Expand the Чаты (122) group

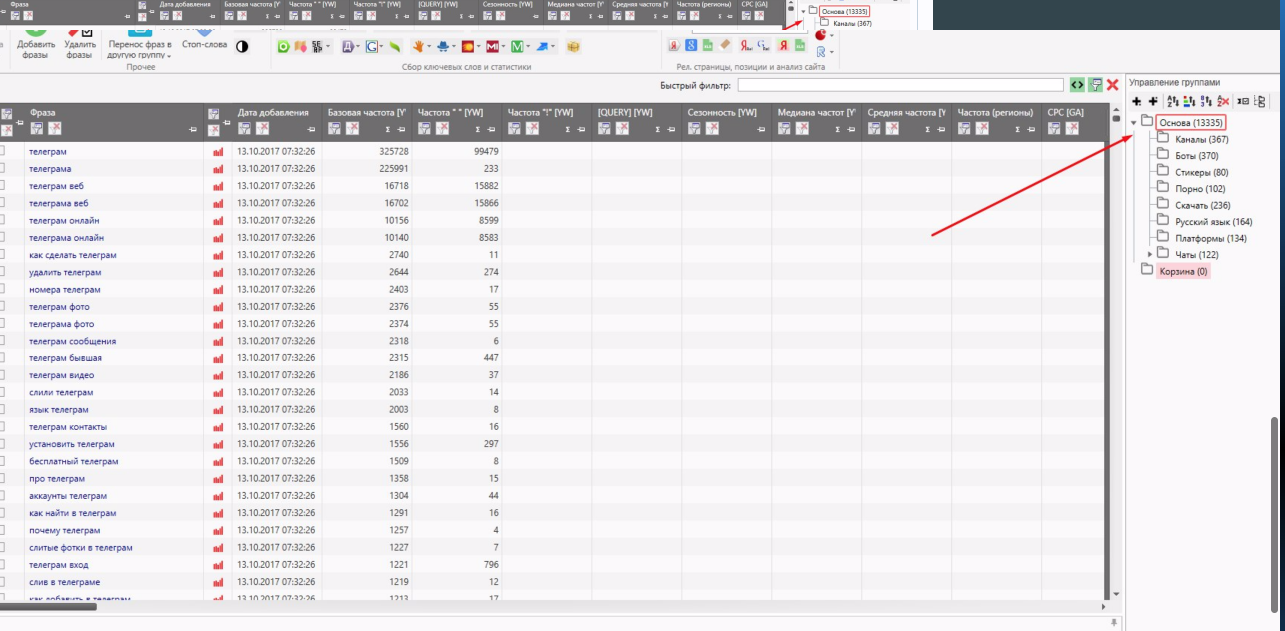click(1150, 254)
